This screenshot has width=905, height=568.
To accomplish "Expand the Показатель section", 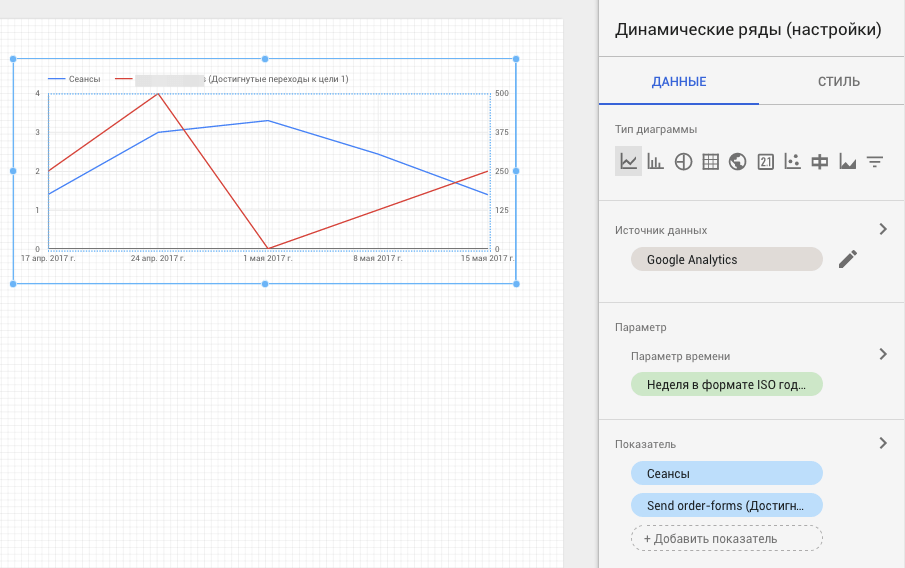I will 882,443.
